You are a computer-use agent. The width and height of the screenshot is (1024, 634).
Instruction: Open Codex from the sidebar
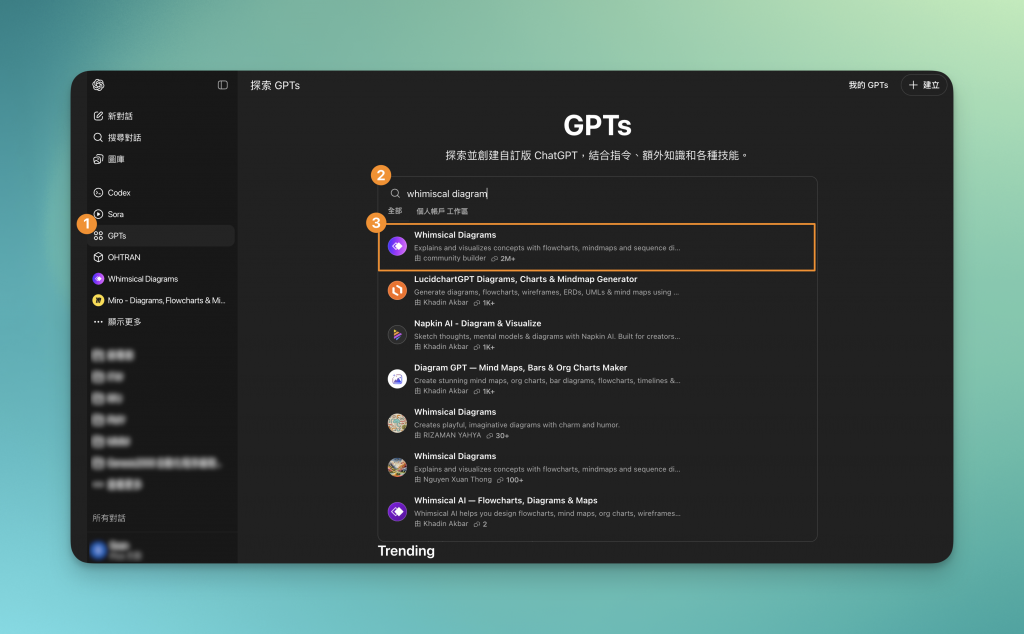[x=161, y=193]
